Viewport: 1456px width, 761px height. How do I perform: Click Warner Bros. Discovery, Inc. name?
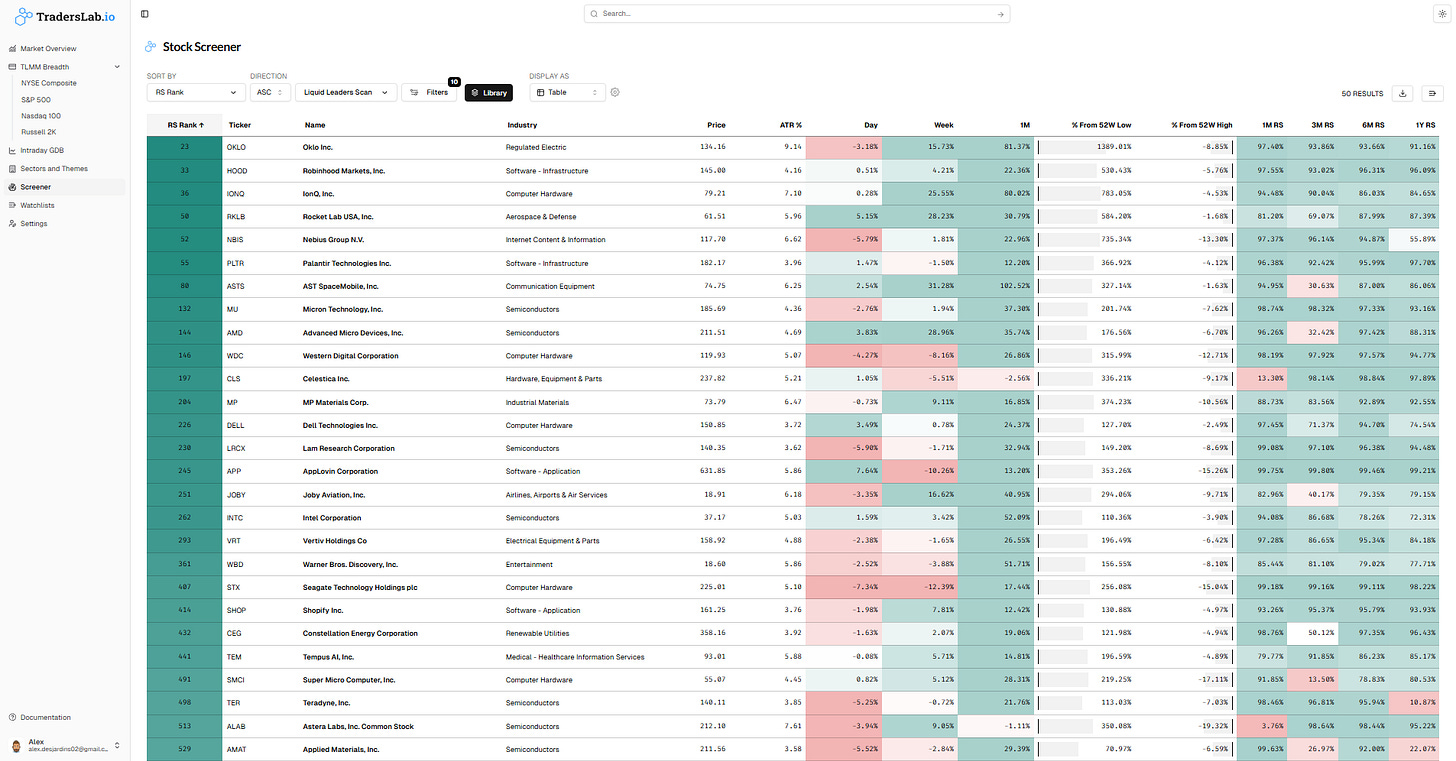[x=350, y=564]
